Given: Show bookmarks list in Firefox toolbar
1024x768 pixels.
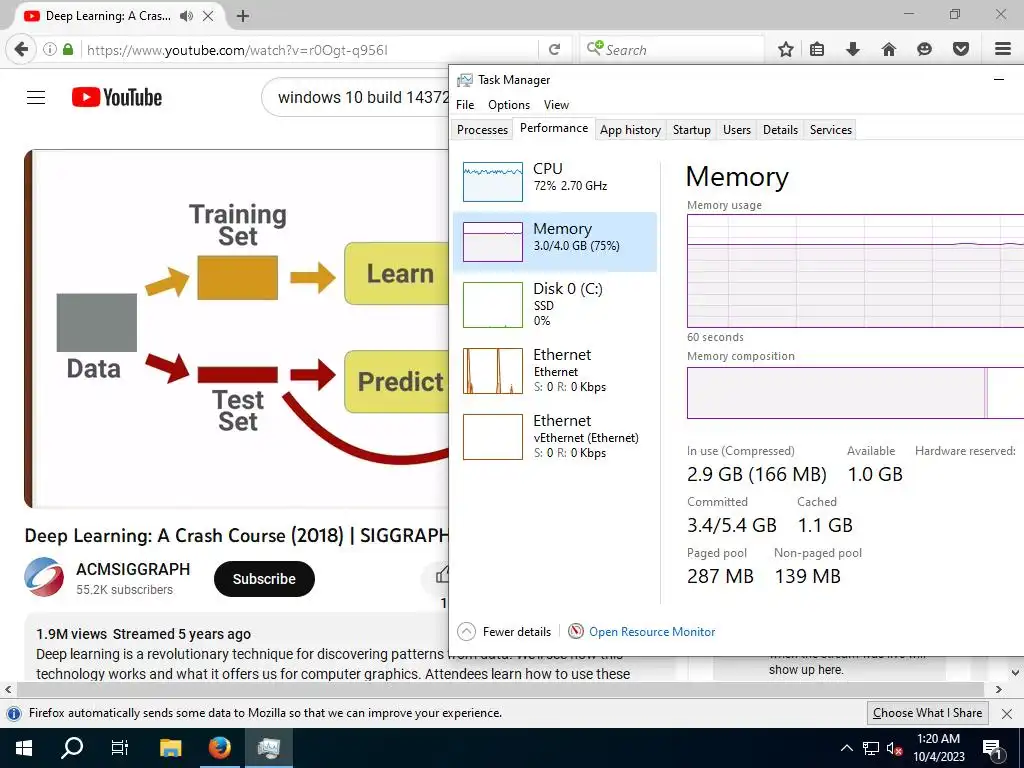Looking at the screenshot, I should (817, 50).
